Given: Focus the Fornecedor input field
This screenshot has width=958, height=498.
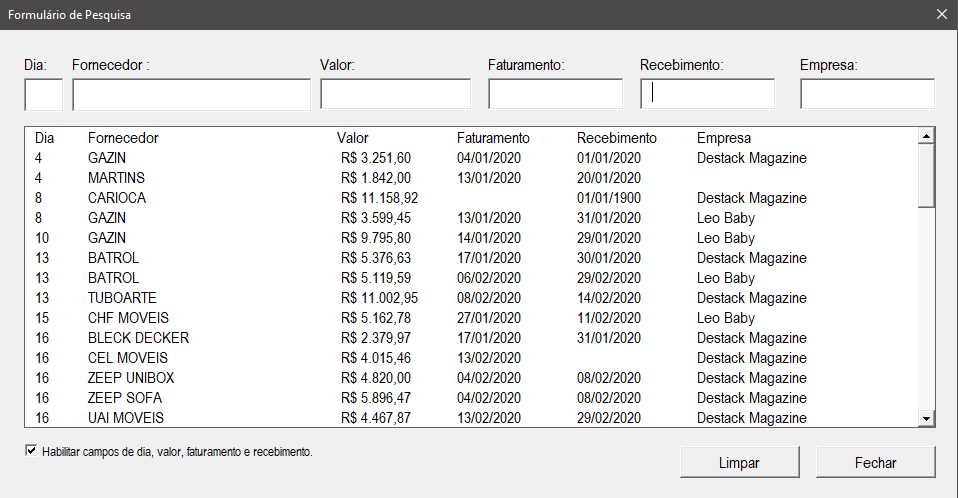Looking at the screenshot, I should pos(191,95).
